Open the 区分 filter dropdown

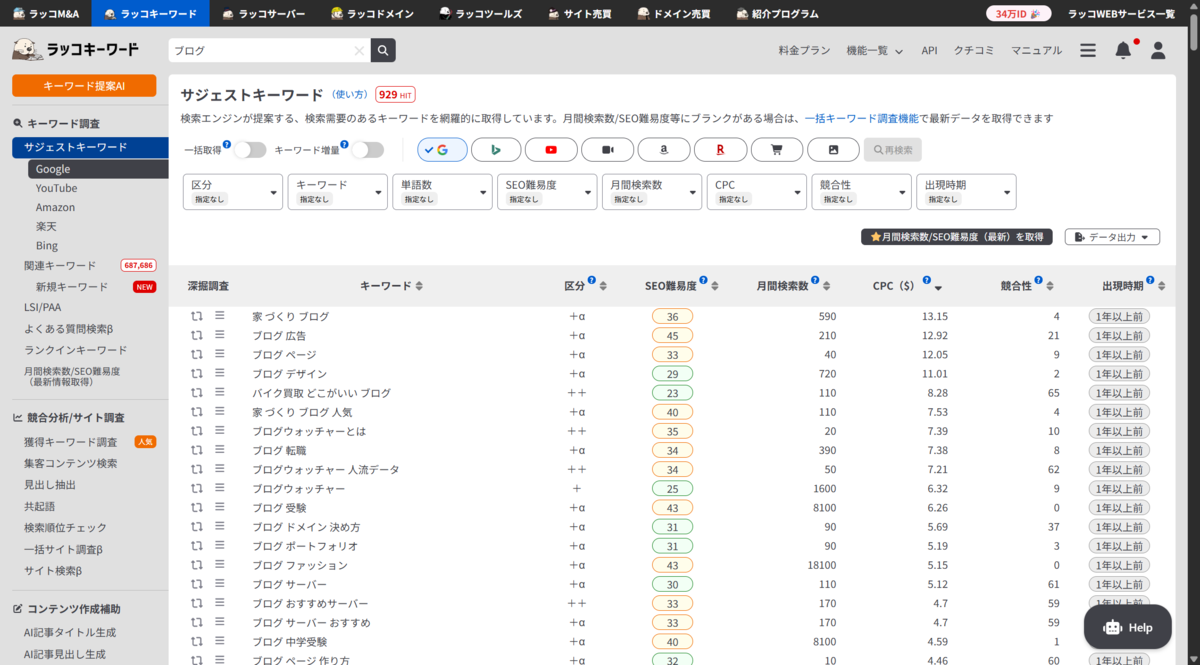click(233, 192)
